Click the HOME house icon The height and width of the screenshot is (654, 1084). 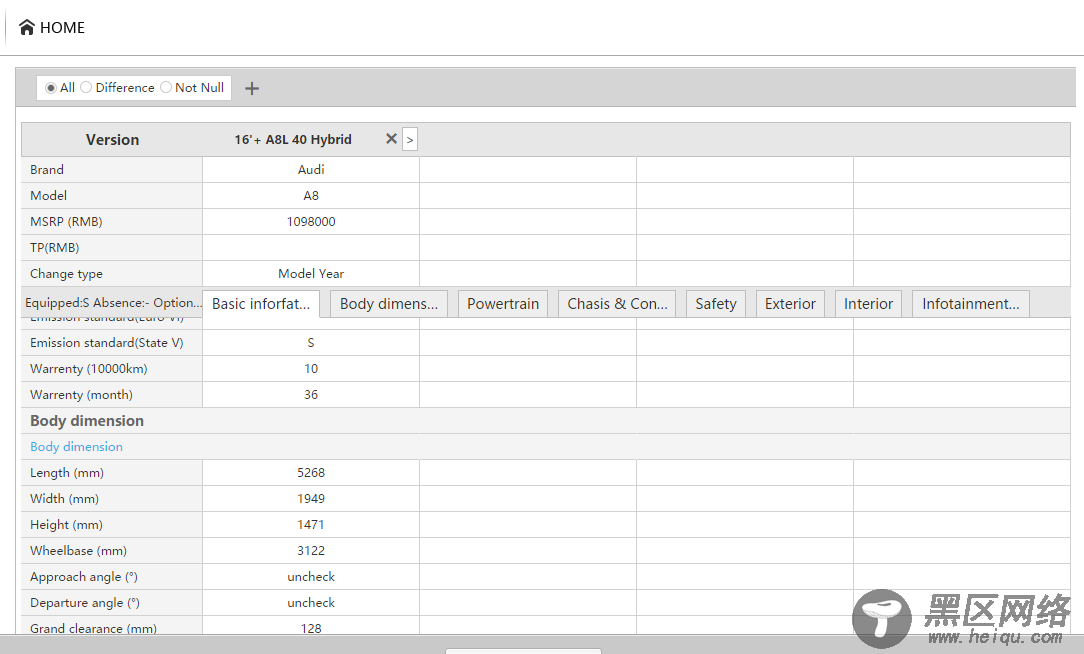click(26, 28)
